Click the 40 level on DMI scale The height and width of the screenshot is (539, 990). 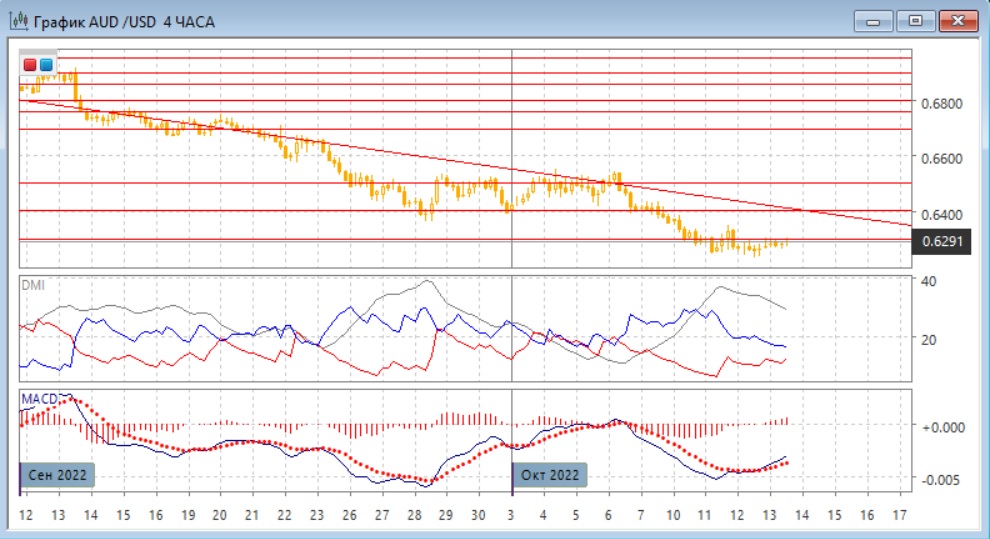click(928, 281)
